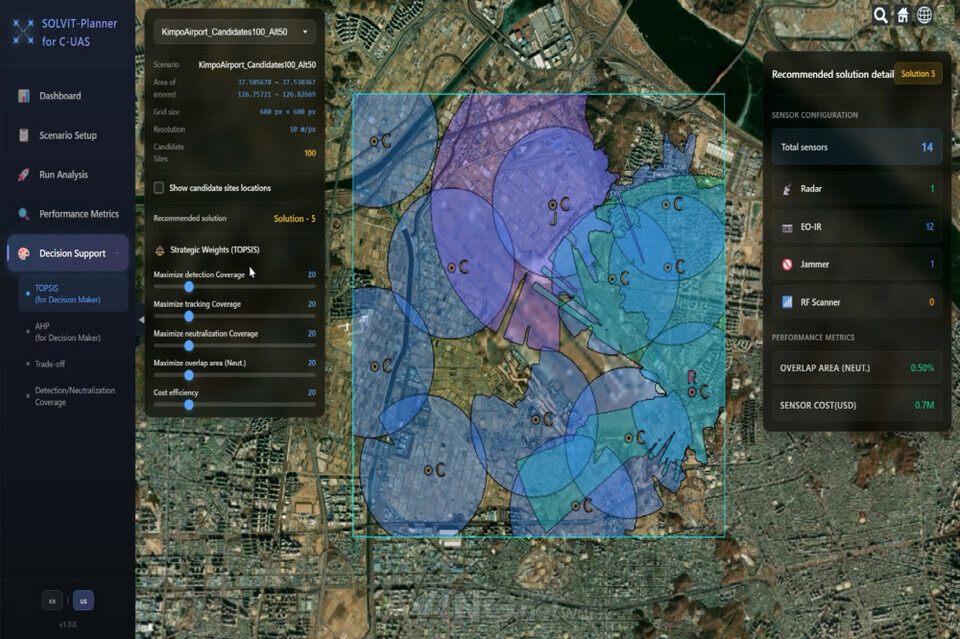Click the Solution - 5 recommended solution link
Viewport: 960px width, 639px height.
tap(294, 219)
